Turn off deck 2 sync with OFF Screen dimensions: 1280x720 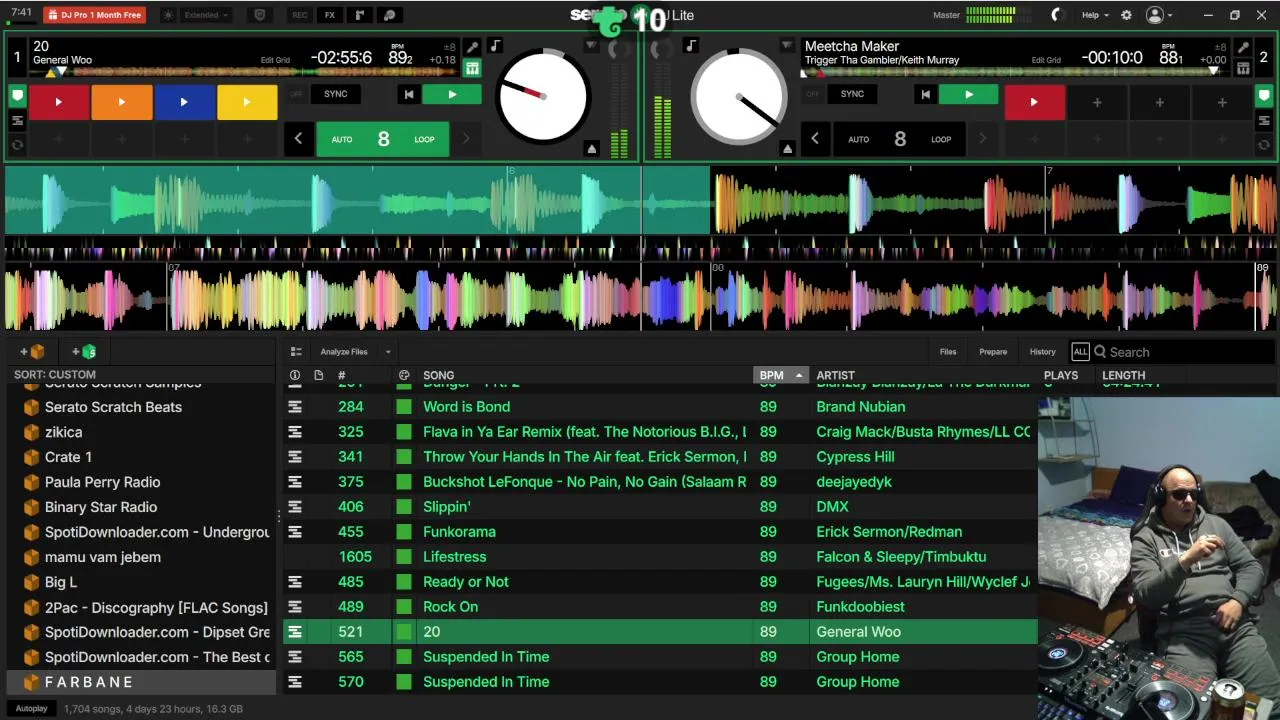813,94
